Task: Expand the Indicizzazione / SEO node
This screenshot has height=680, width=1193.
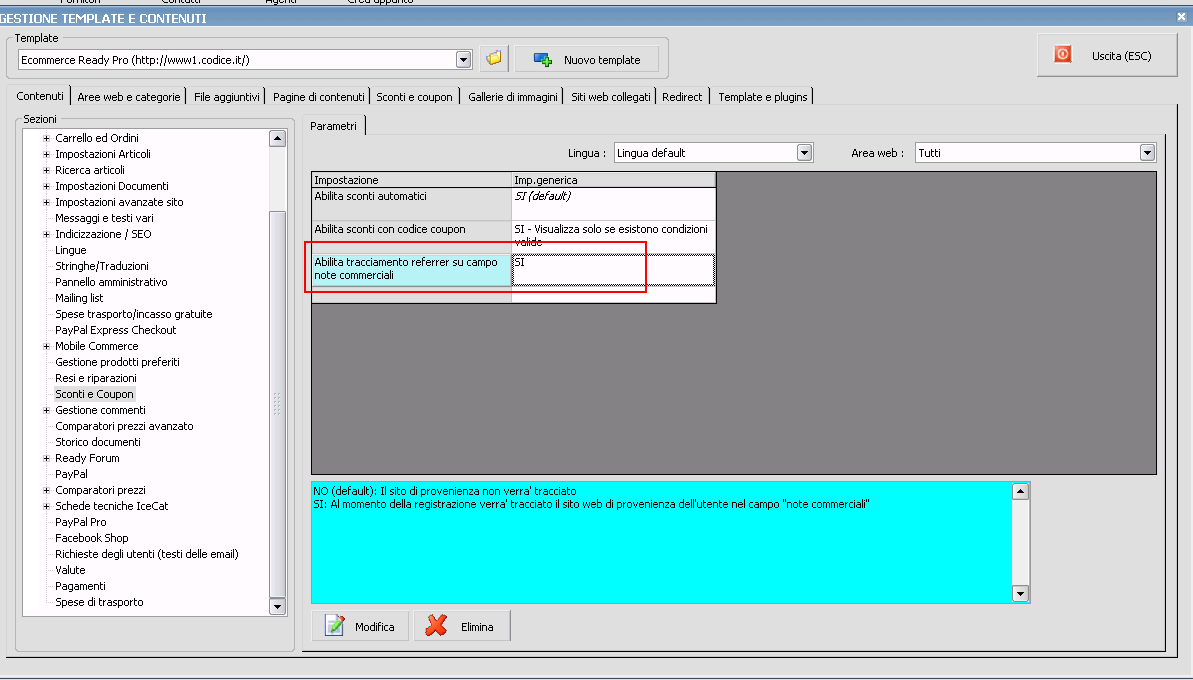Action: coord(46,234)
